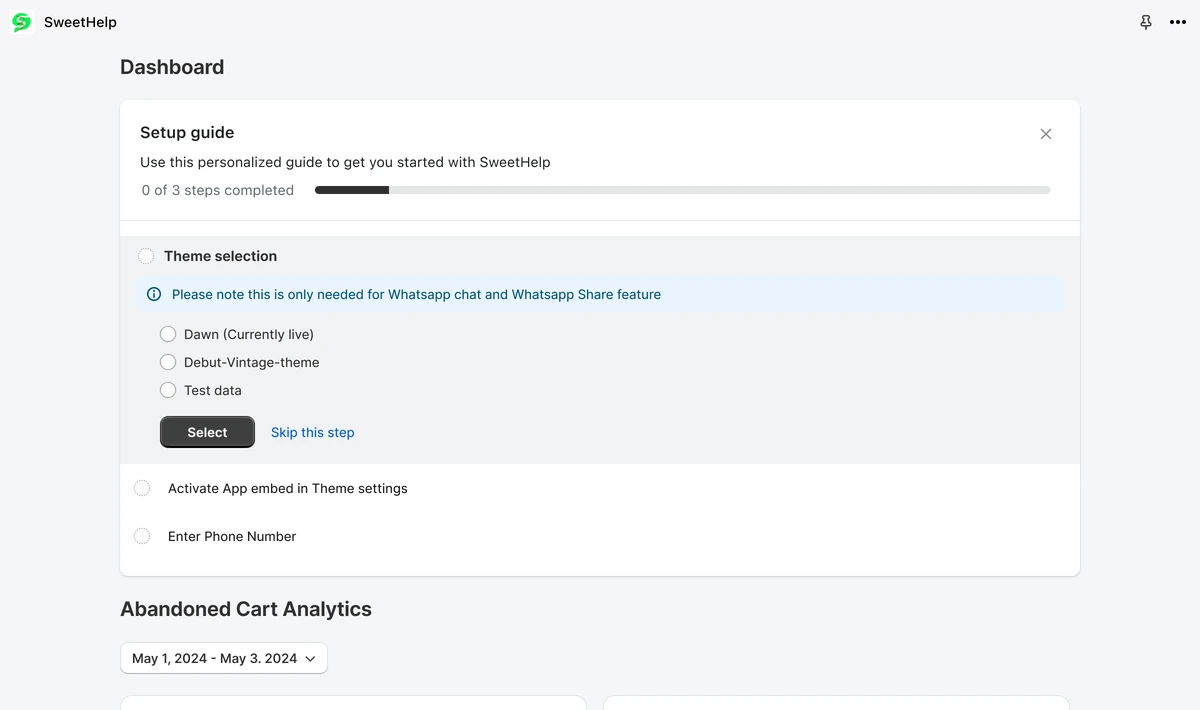Click the SweetHelp green logo icon
This screenshot has width=1200, height=710.
(x=22, y=22)
